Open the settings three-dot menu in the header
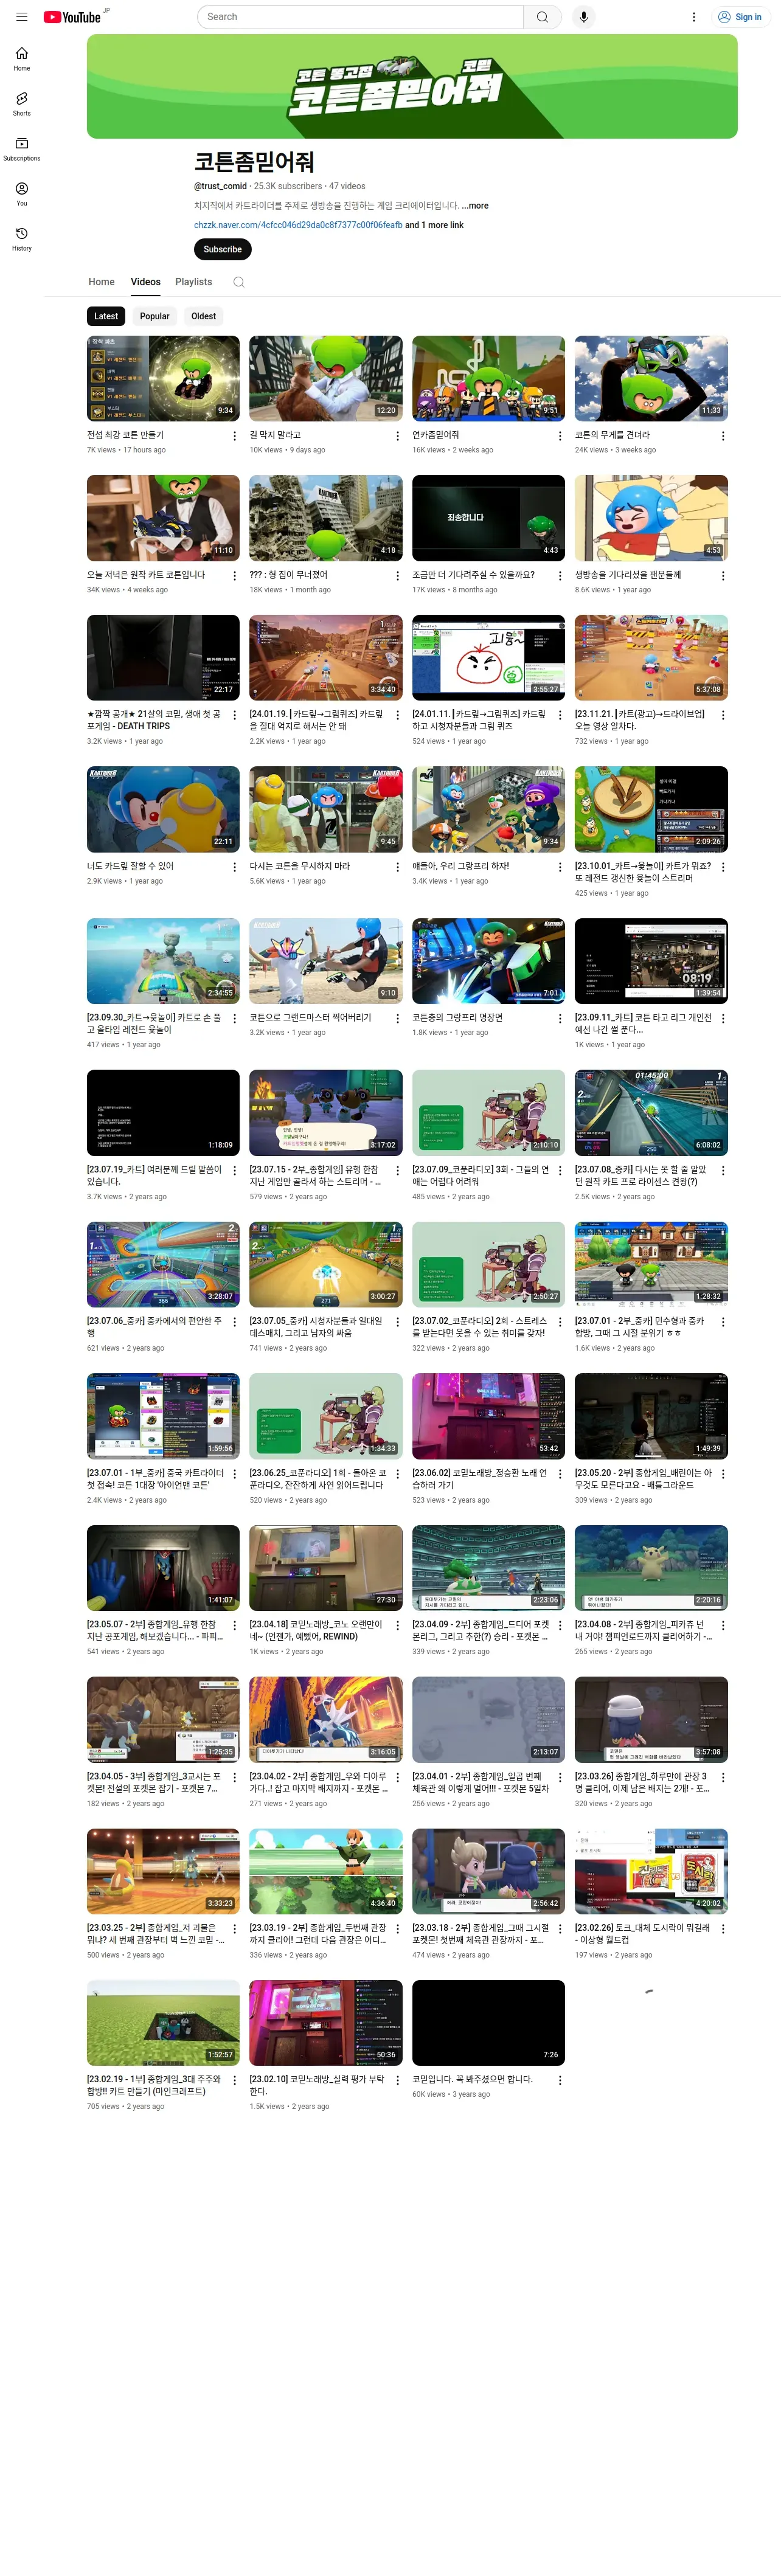The height and width of the screenshot is (2576, 781). pyautogui.click(x=693, y=17)
